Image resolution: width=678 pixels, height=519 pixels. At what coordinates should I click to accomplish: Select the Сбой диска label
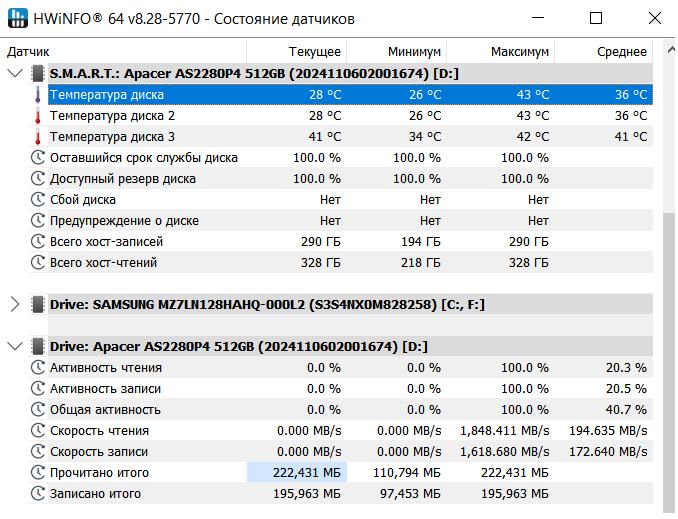click(x=83, y=200)
